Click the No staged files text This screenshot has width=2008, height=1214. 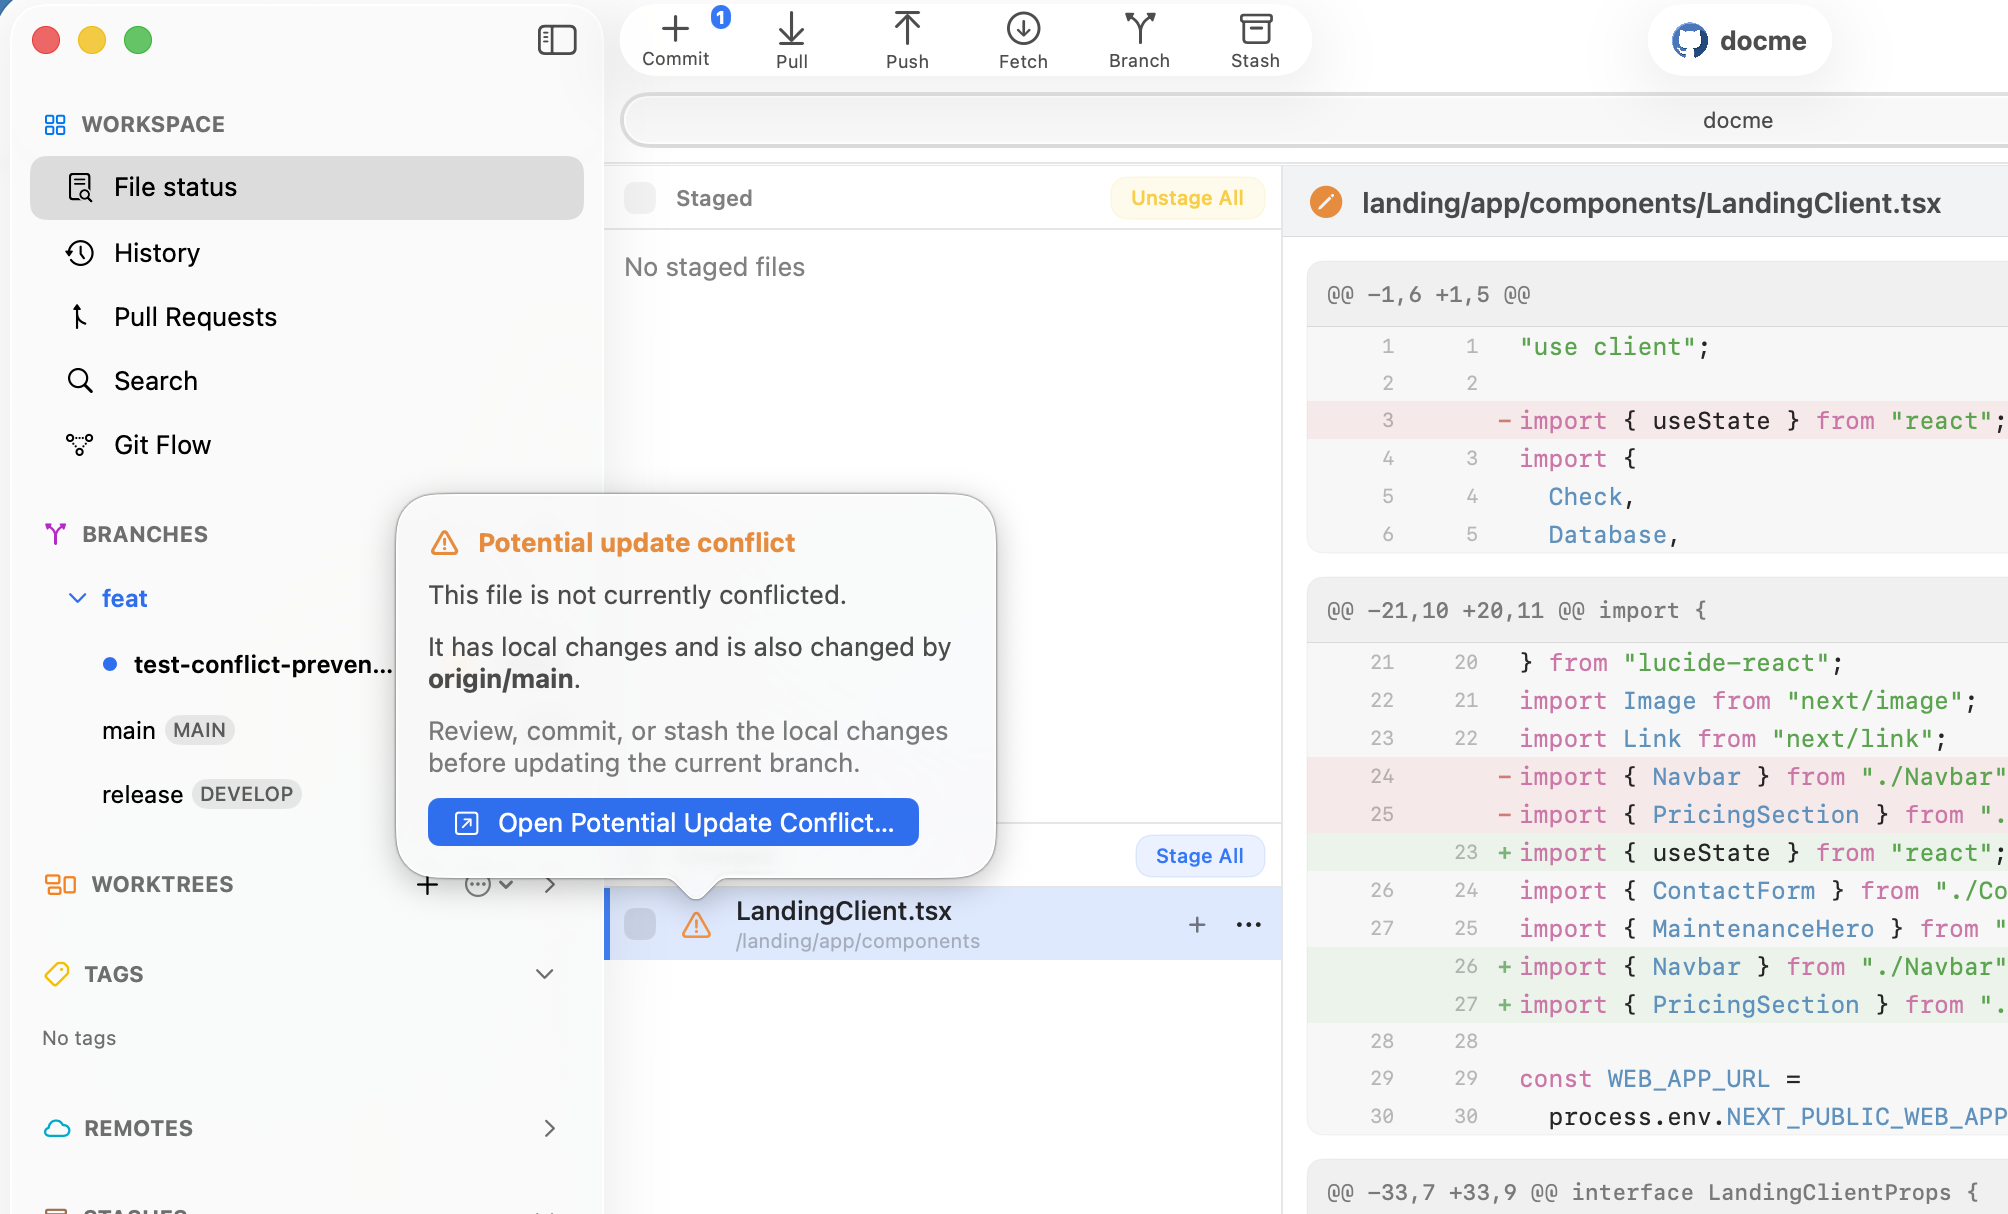click(714, 267)
